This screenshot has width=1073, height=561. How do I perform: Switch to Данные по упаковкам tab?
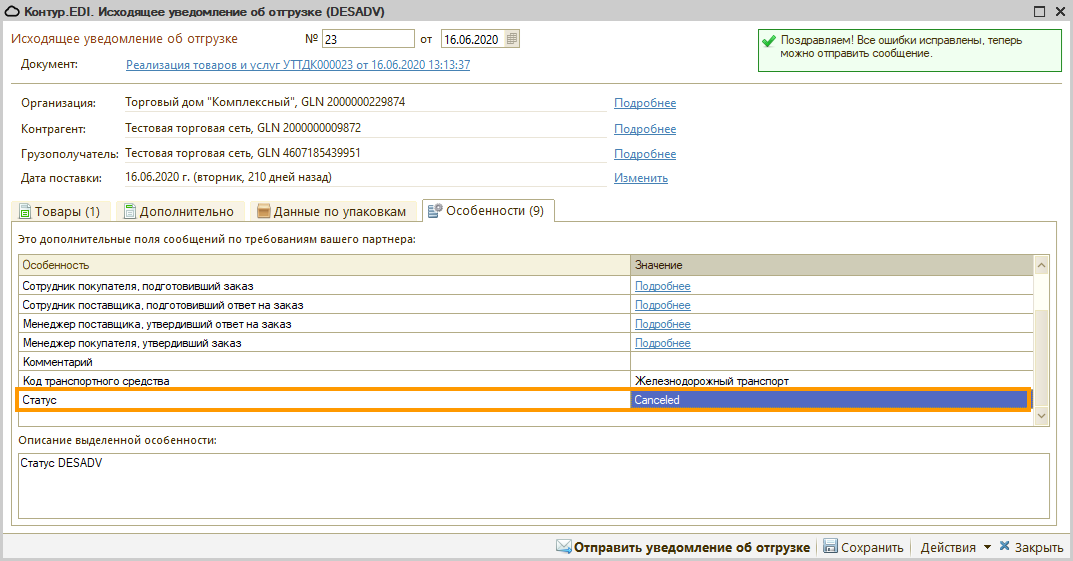[x=333, y=211]
